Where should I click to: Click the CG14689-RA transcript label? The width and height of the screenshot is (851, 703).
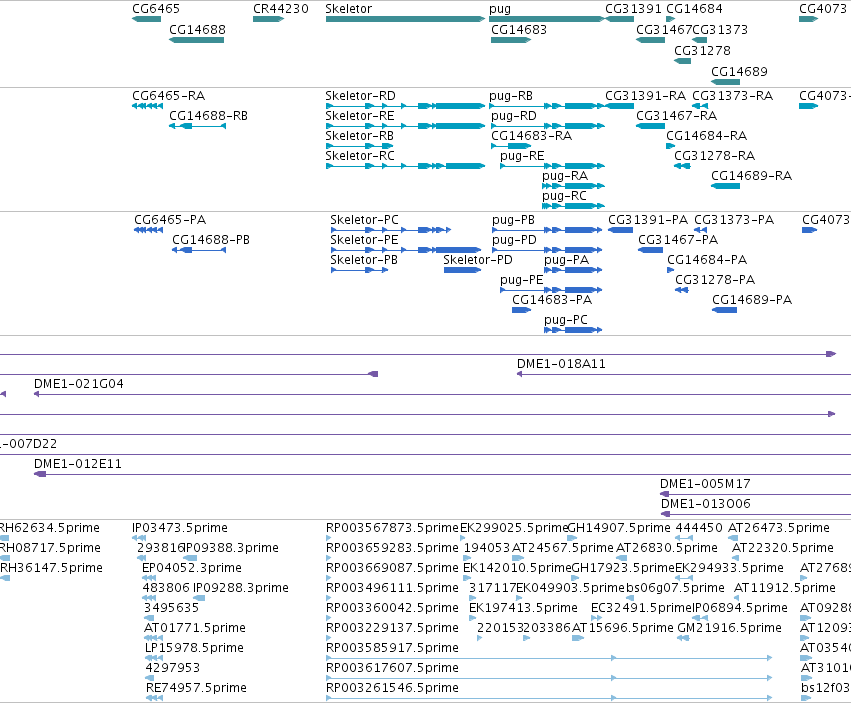coord(751,176)
